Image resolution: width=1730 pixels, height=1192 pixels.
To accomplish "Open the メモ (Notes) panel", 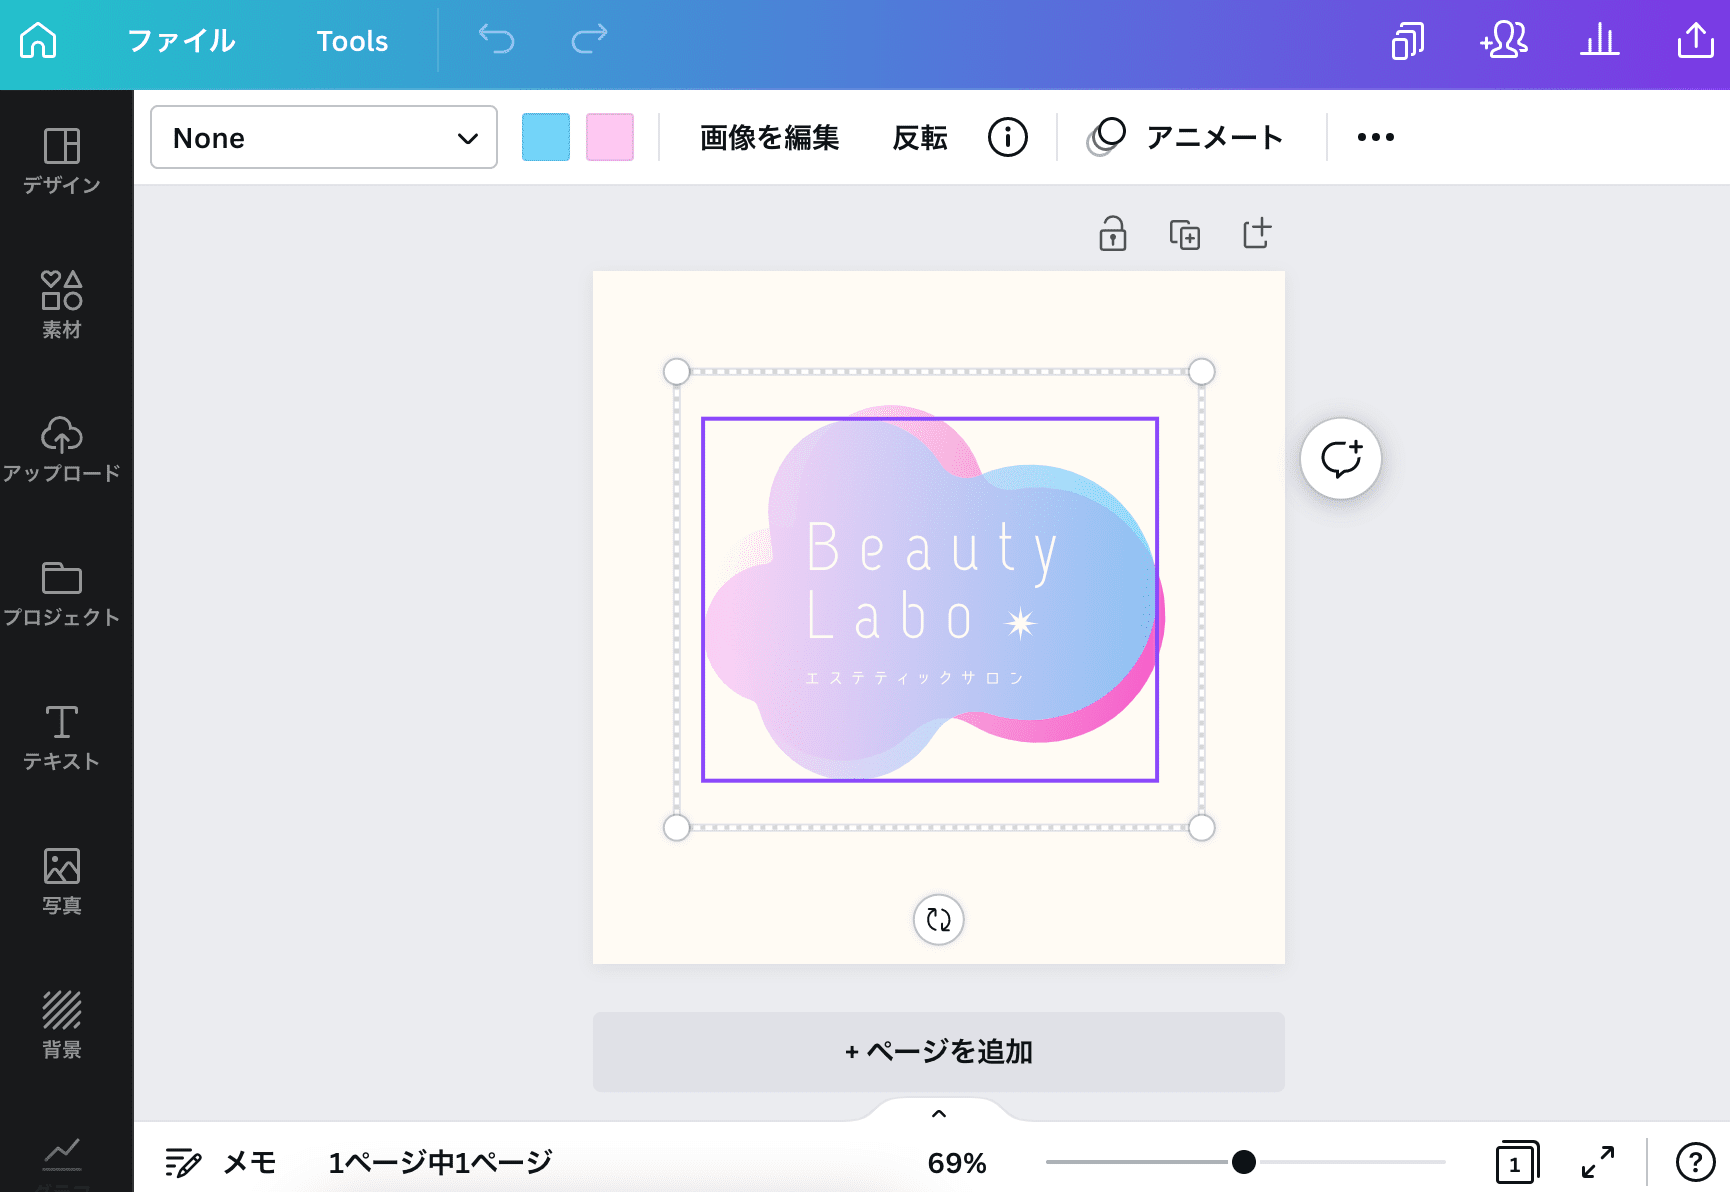I will pos(219,1161).
